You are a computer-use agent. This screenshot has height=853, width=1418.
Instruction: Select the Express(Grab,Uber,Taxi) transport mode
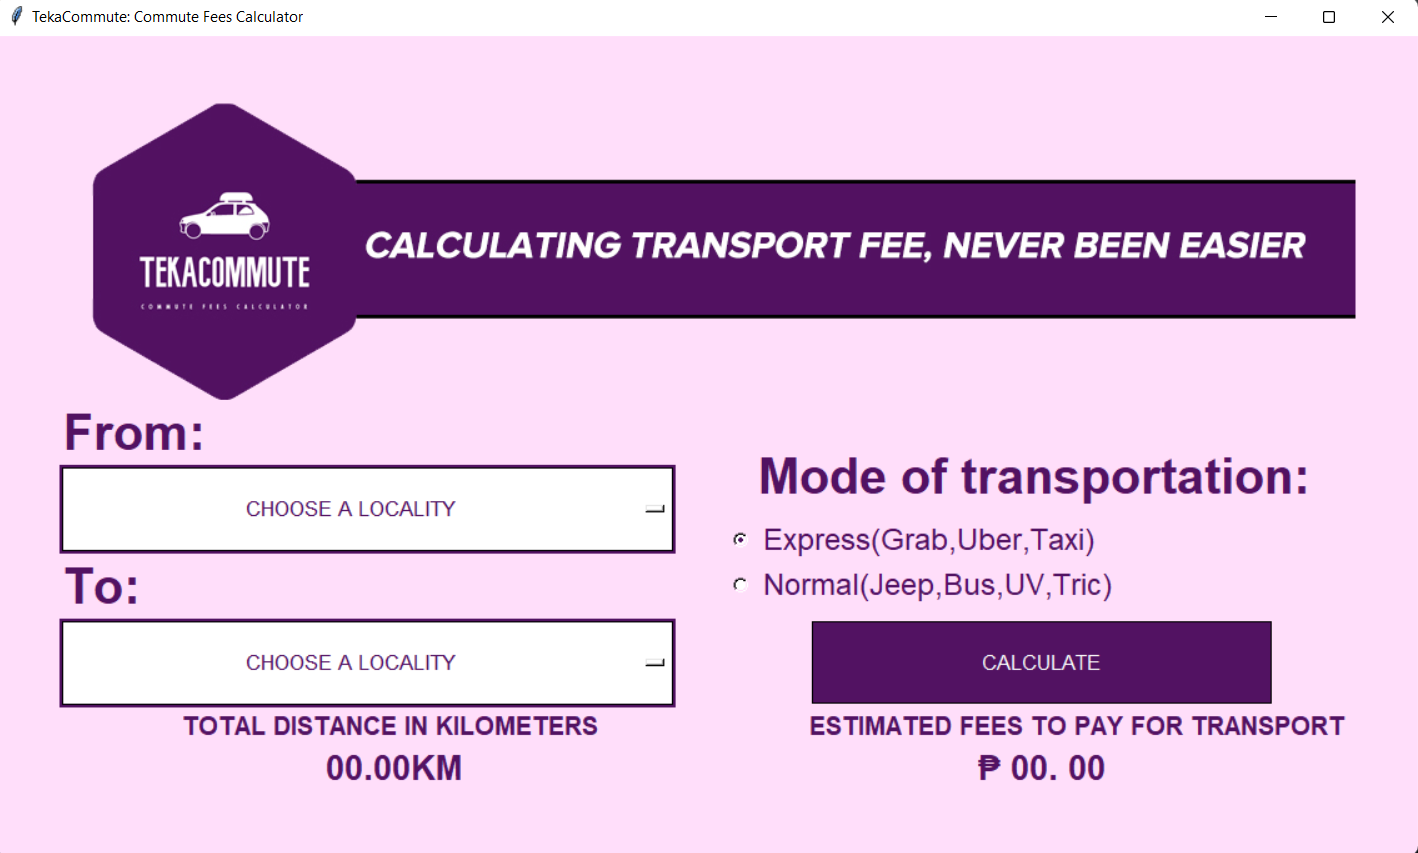[928, 539]
